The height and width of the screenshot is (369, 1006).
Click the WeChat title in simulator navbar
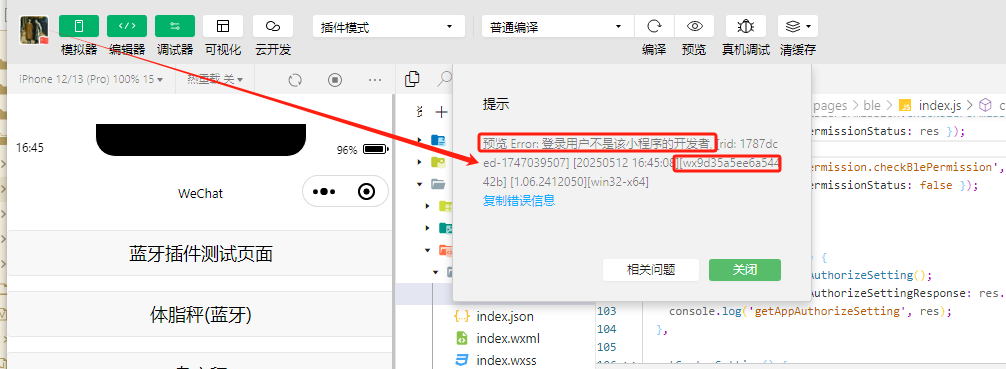click(x=201, y=193)
